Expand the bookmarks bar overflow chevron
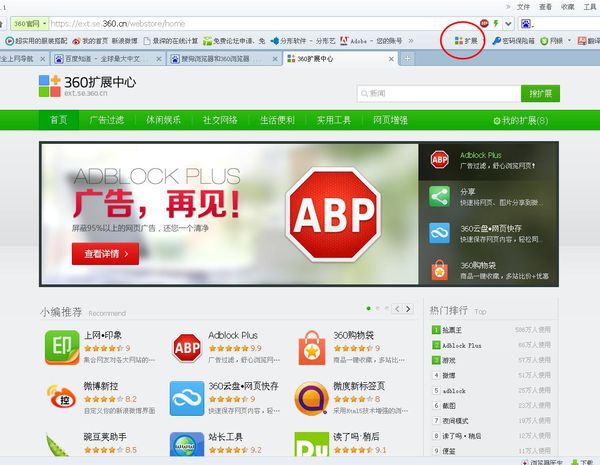Screen dimensions: 600x465 click(x=411, y=41)
